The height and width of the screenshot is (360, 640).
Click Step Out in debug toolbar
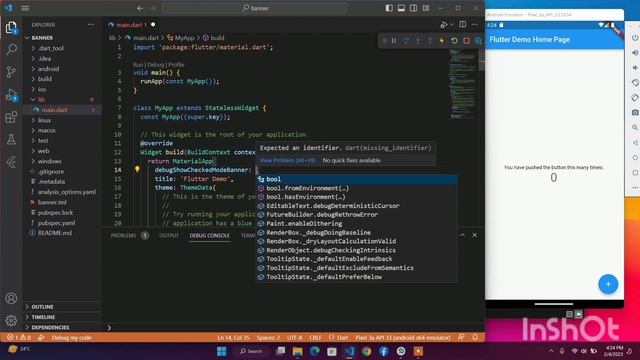(x=430, y=40)
